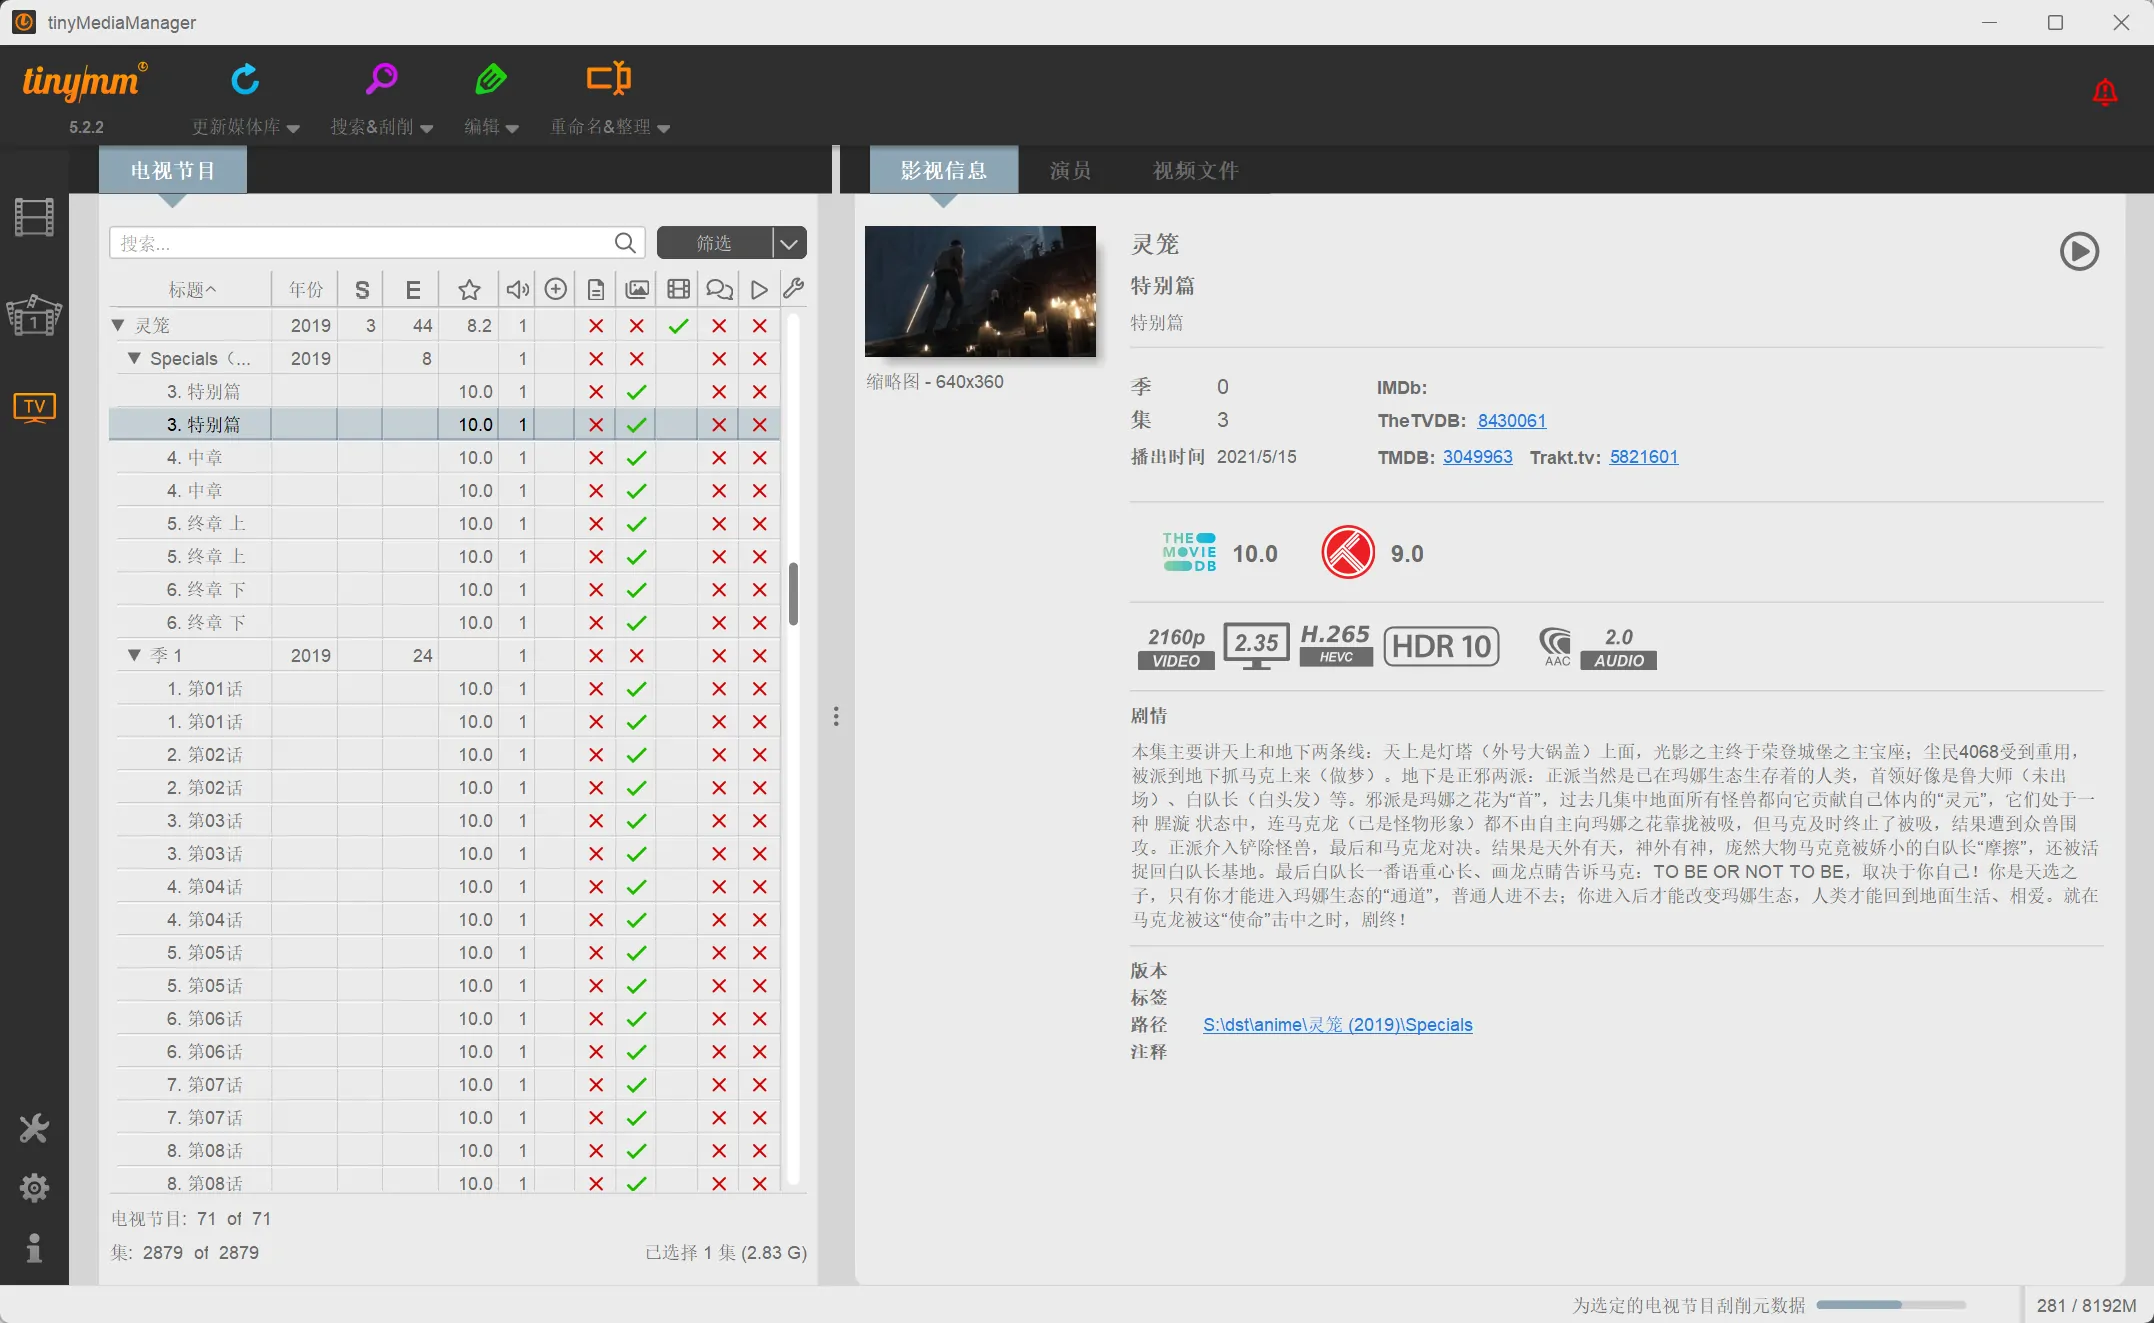Open the filter button dropdown arrow
2154x1323 pixels.
point(789,243)
